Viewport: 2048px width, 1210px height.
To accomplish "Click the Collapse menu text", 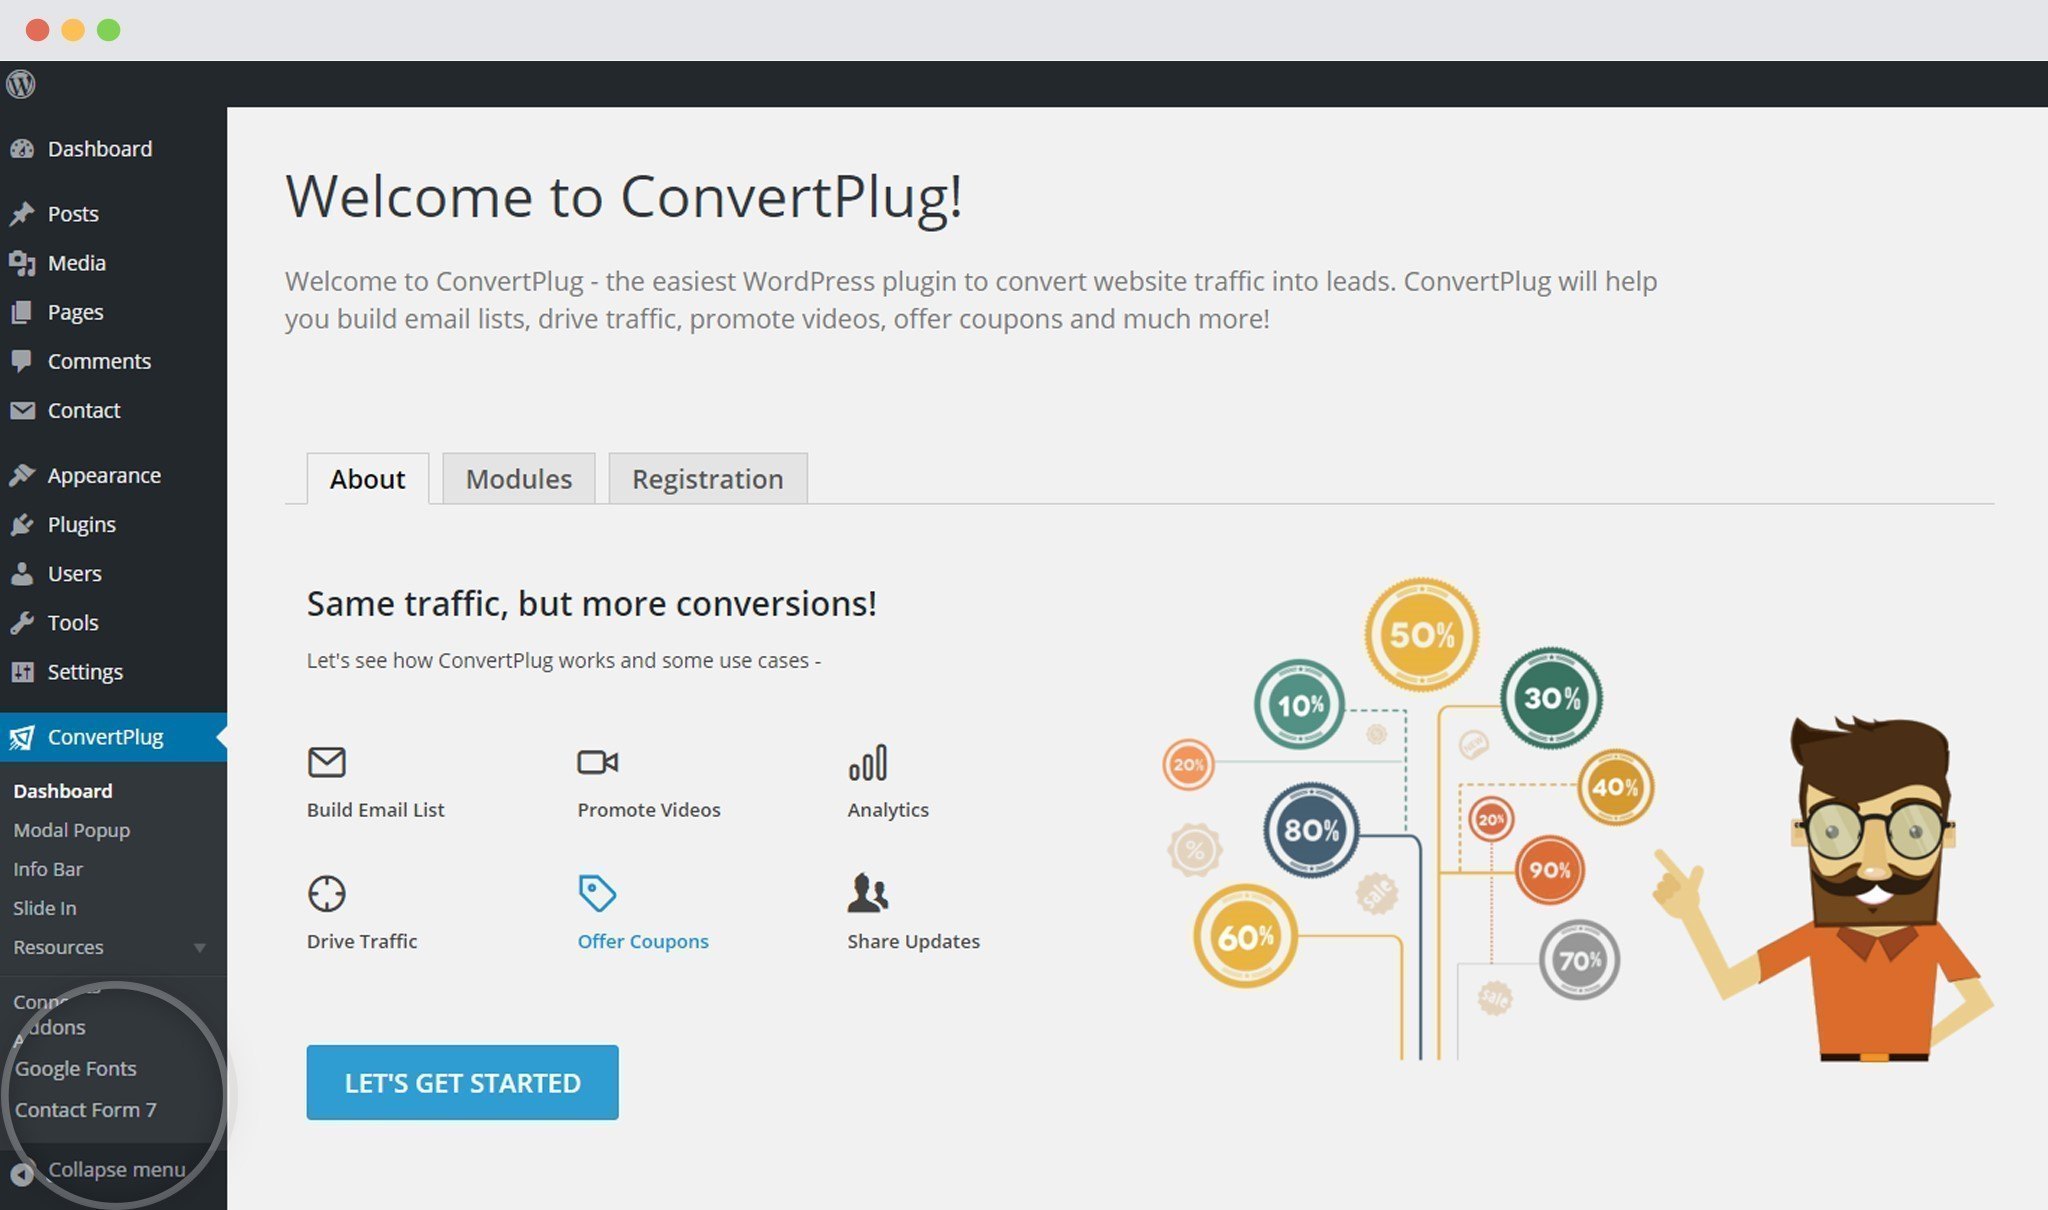I will pyautogui.click(x=117, y=1169).
